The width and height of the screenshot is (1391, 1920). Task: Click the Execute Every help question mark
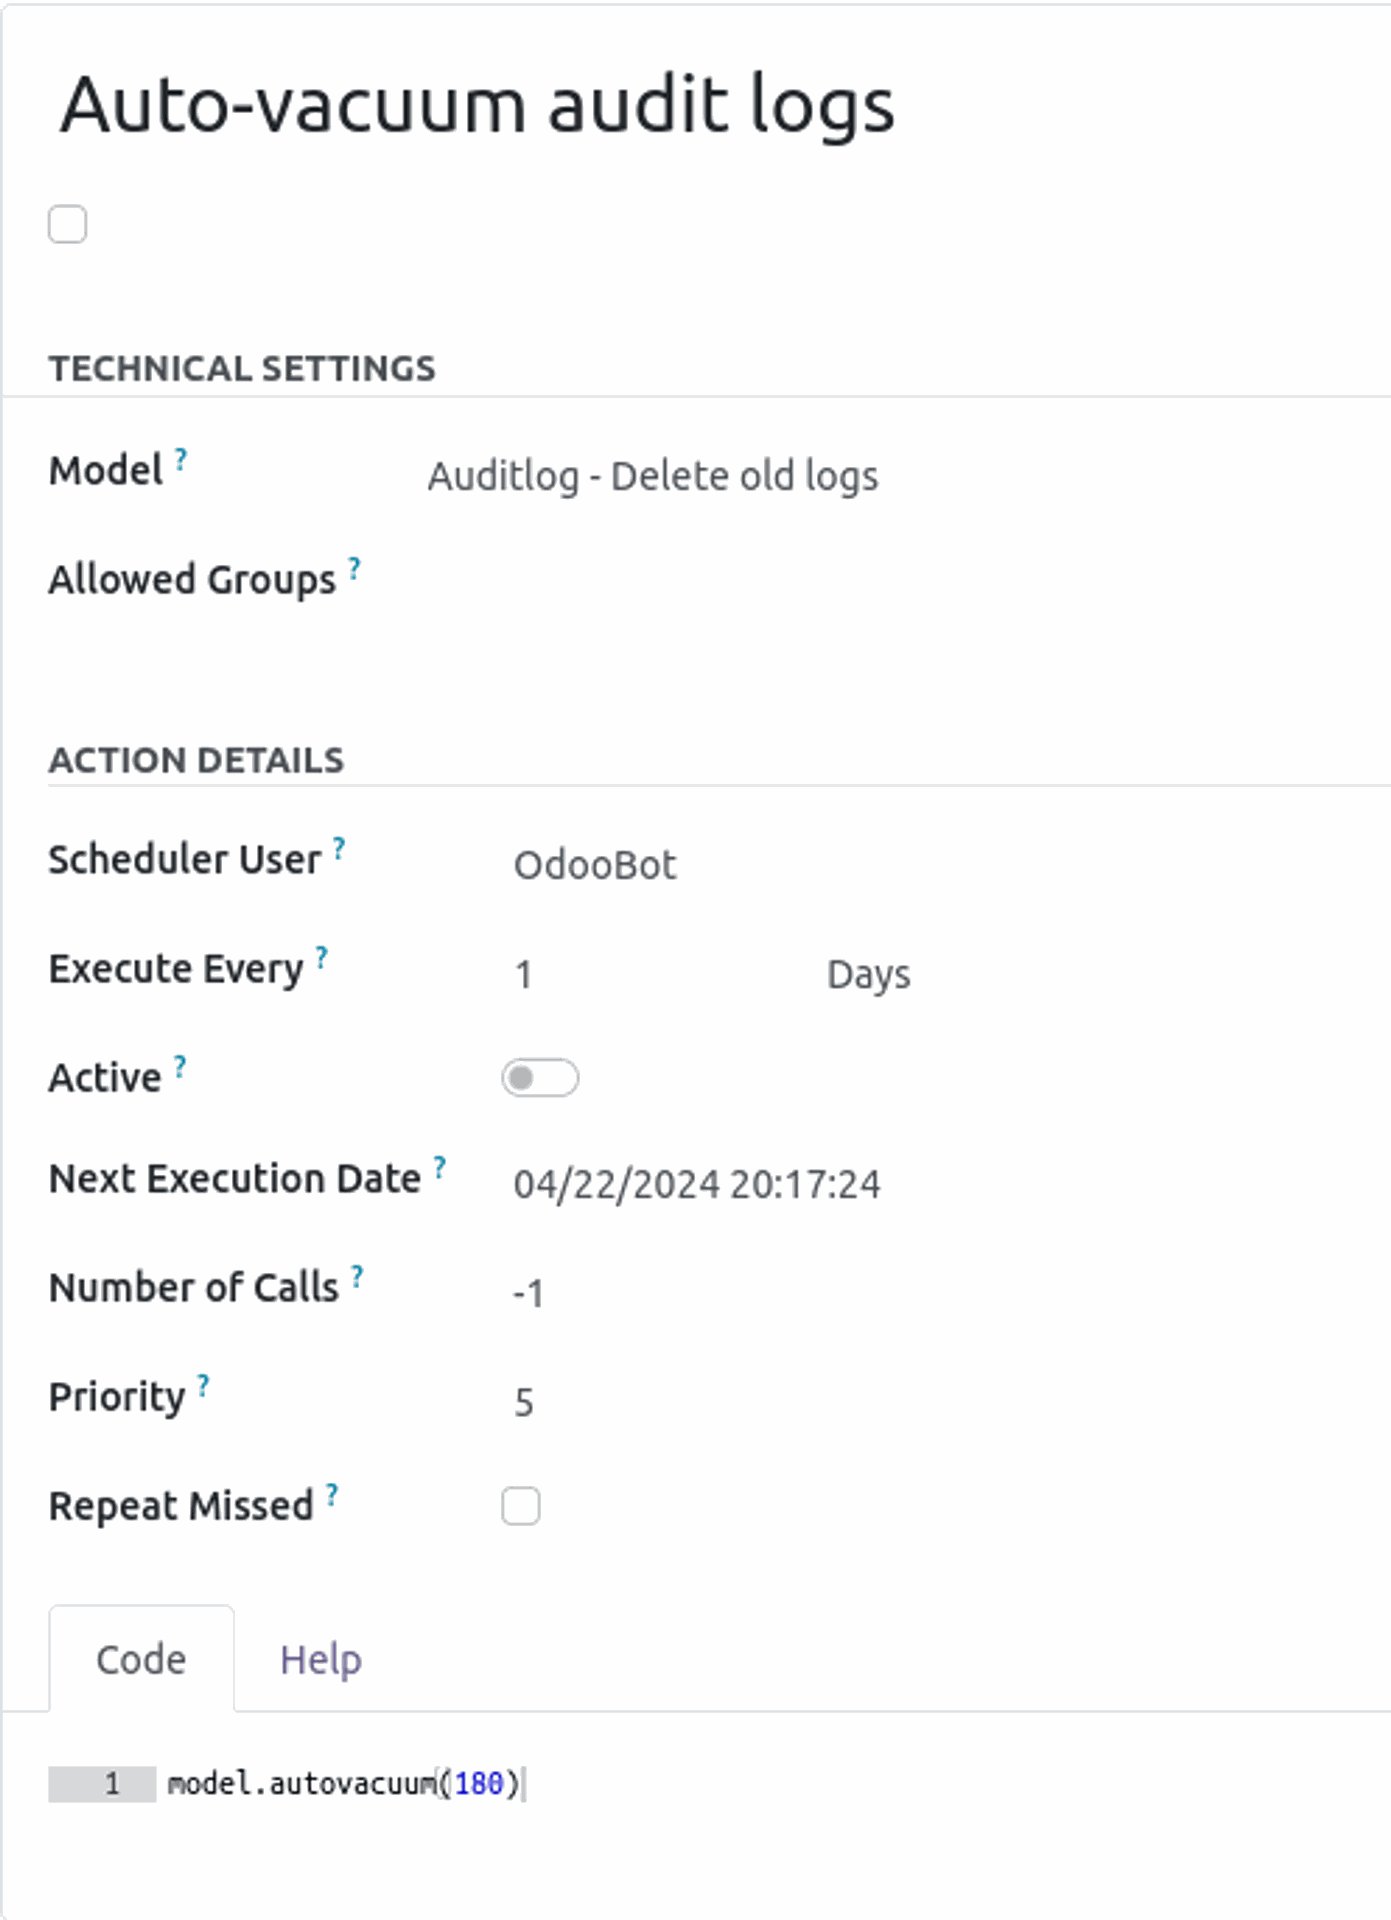click(x=321, y=958)
